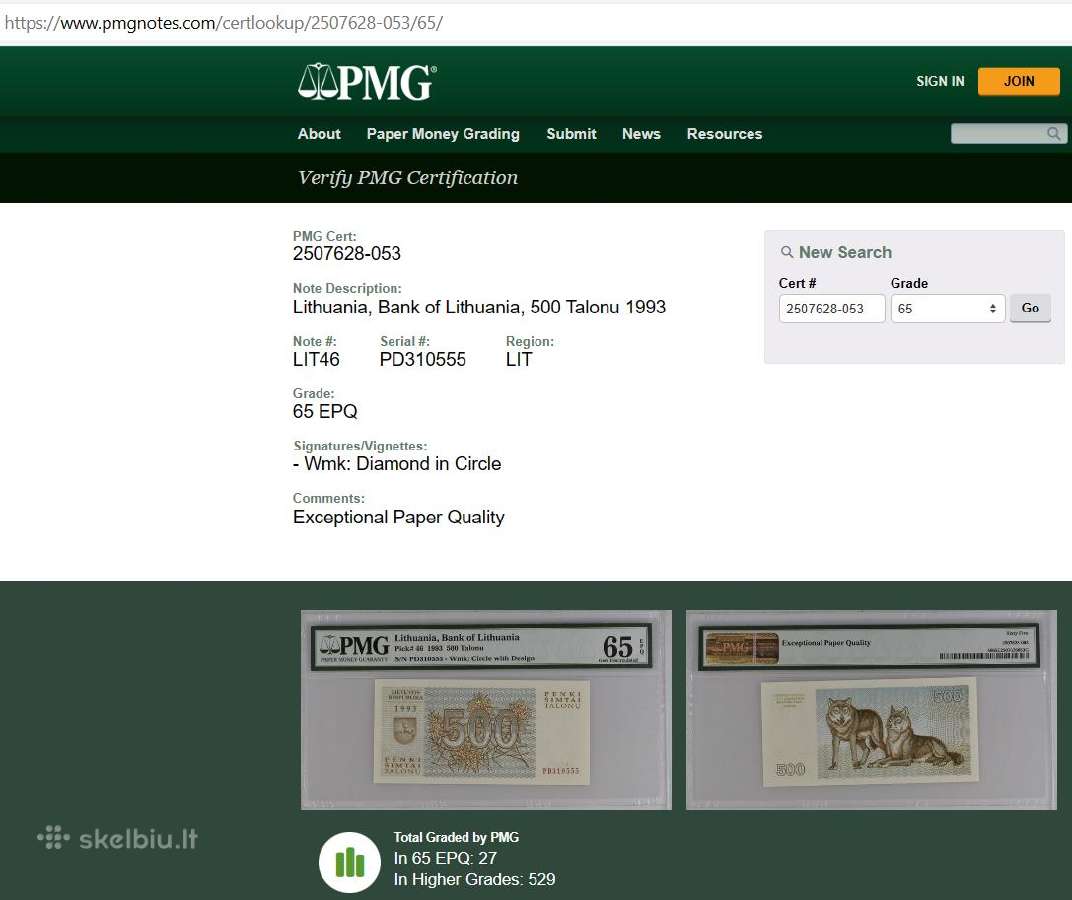The width and height of the screenshot is (1072, 900).
Task: Click the note description Lithuania 500 Talonu
Action: [479, 307]
